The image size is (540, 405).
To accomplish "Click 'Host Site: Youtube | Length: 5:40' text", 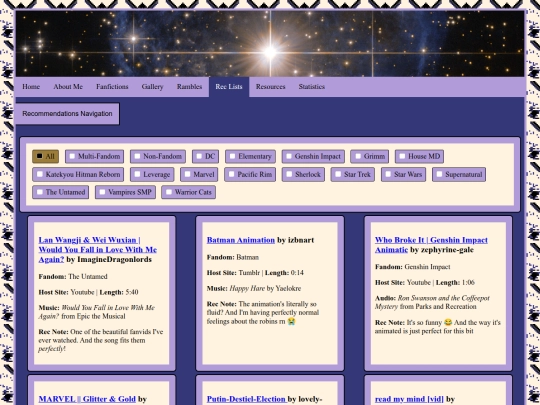I will tap(88, 292).
